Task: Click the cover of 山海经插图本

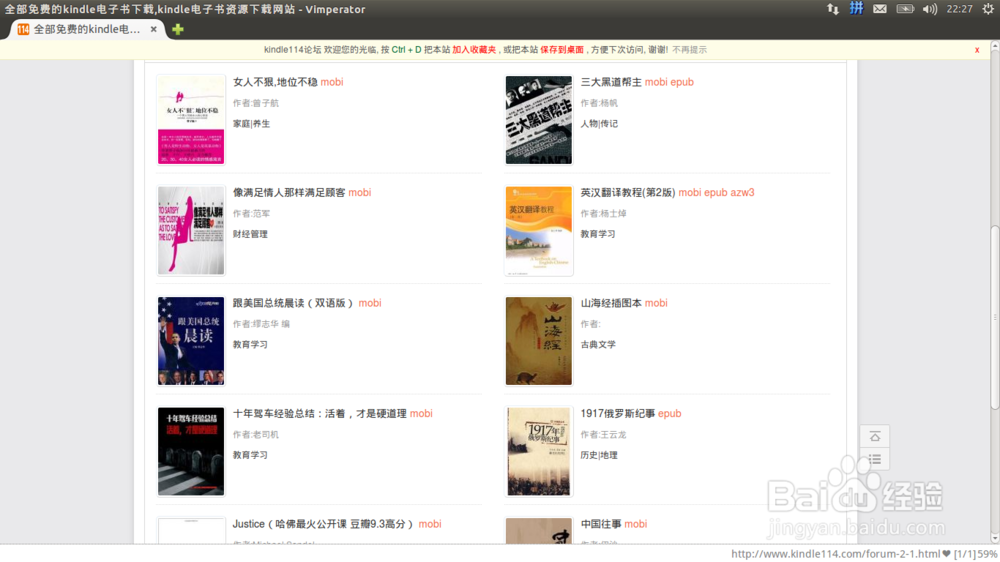Action: click(539, 341)
